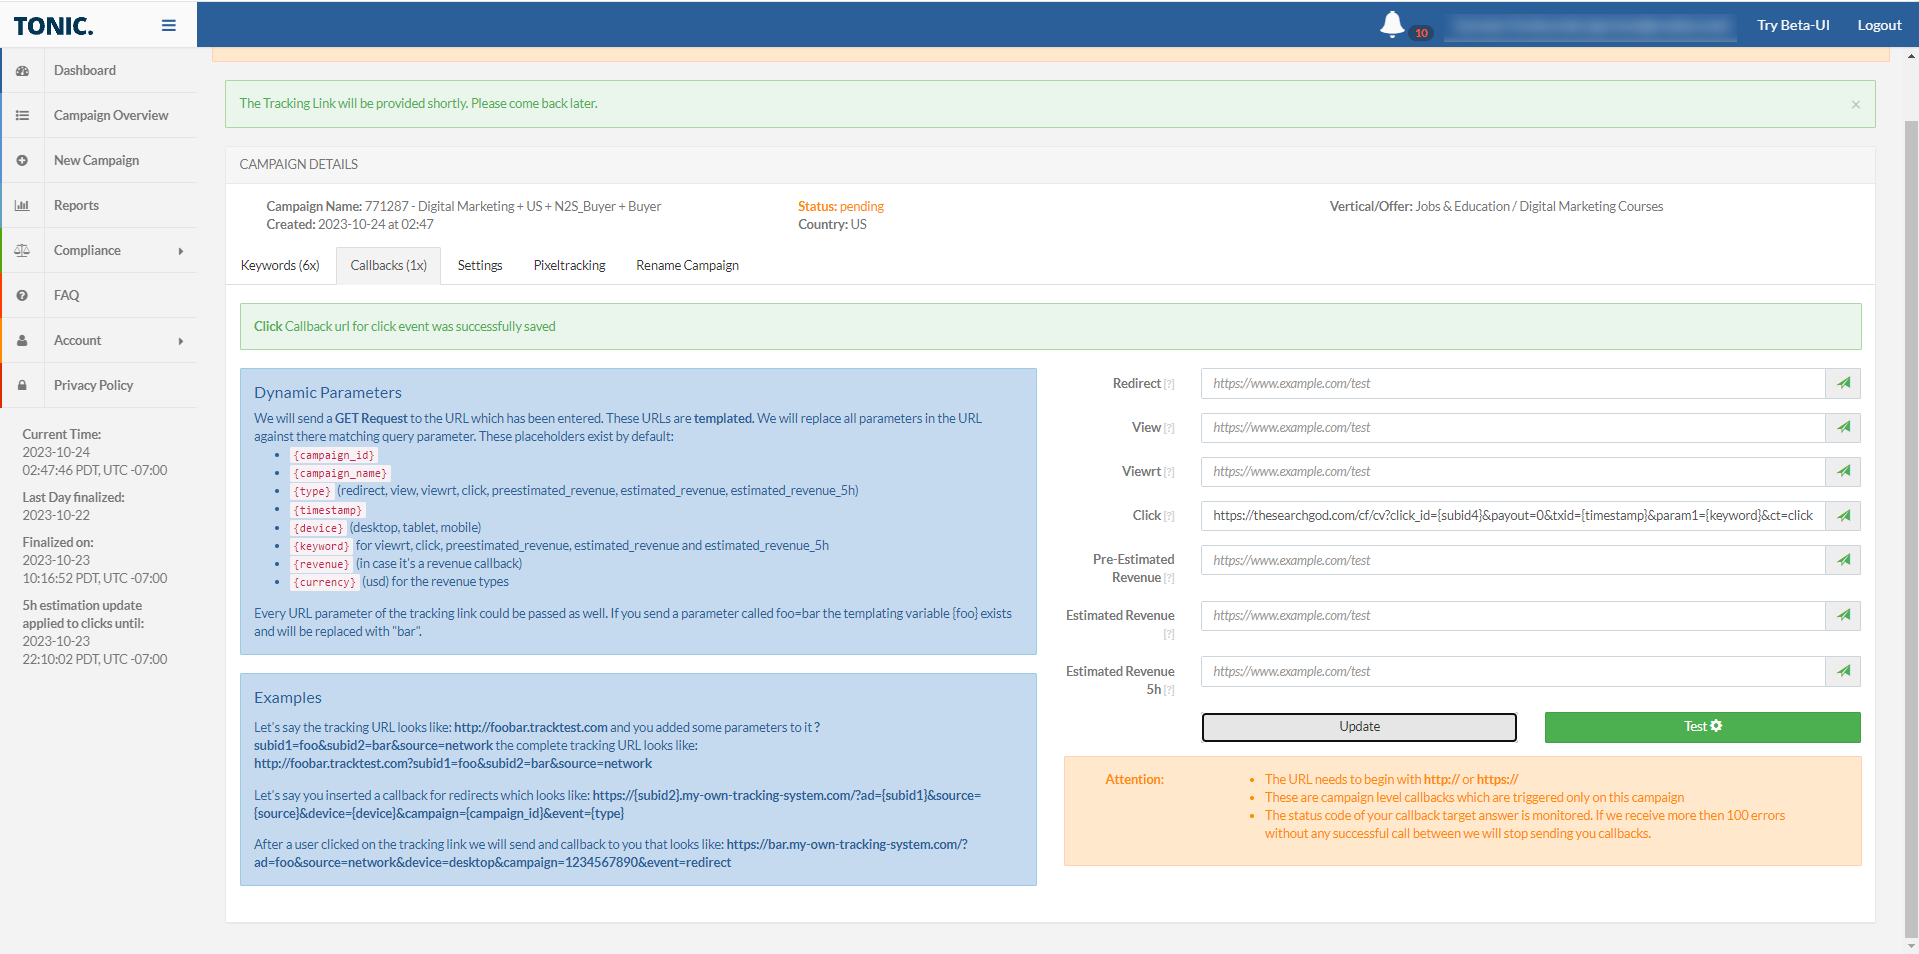Open Campaign Overview from the sidebar

(x=111, y=115)
